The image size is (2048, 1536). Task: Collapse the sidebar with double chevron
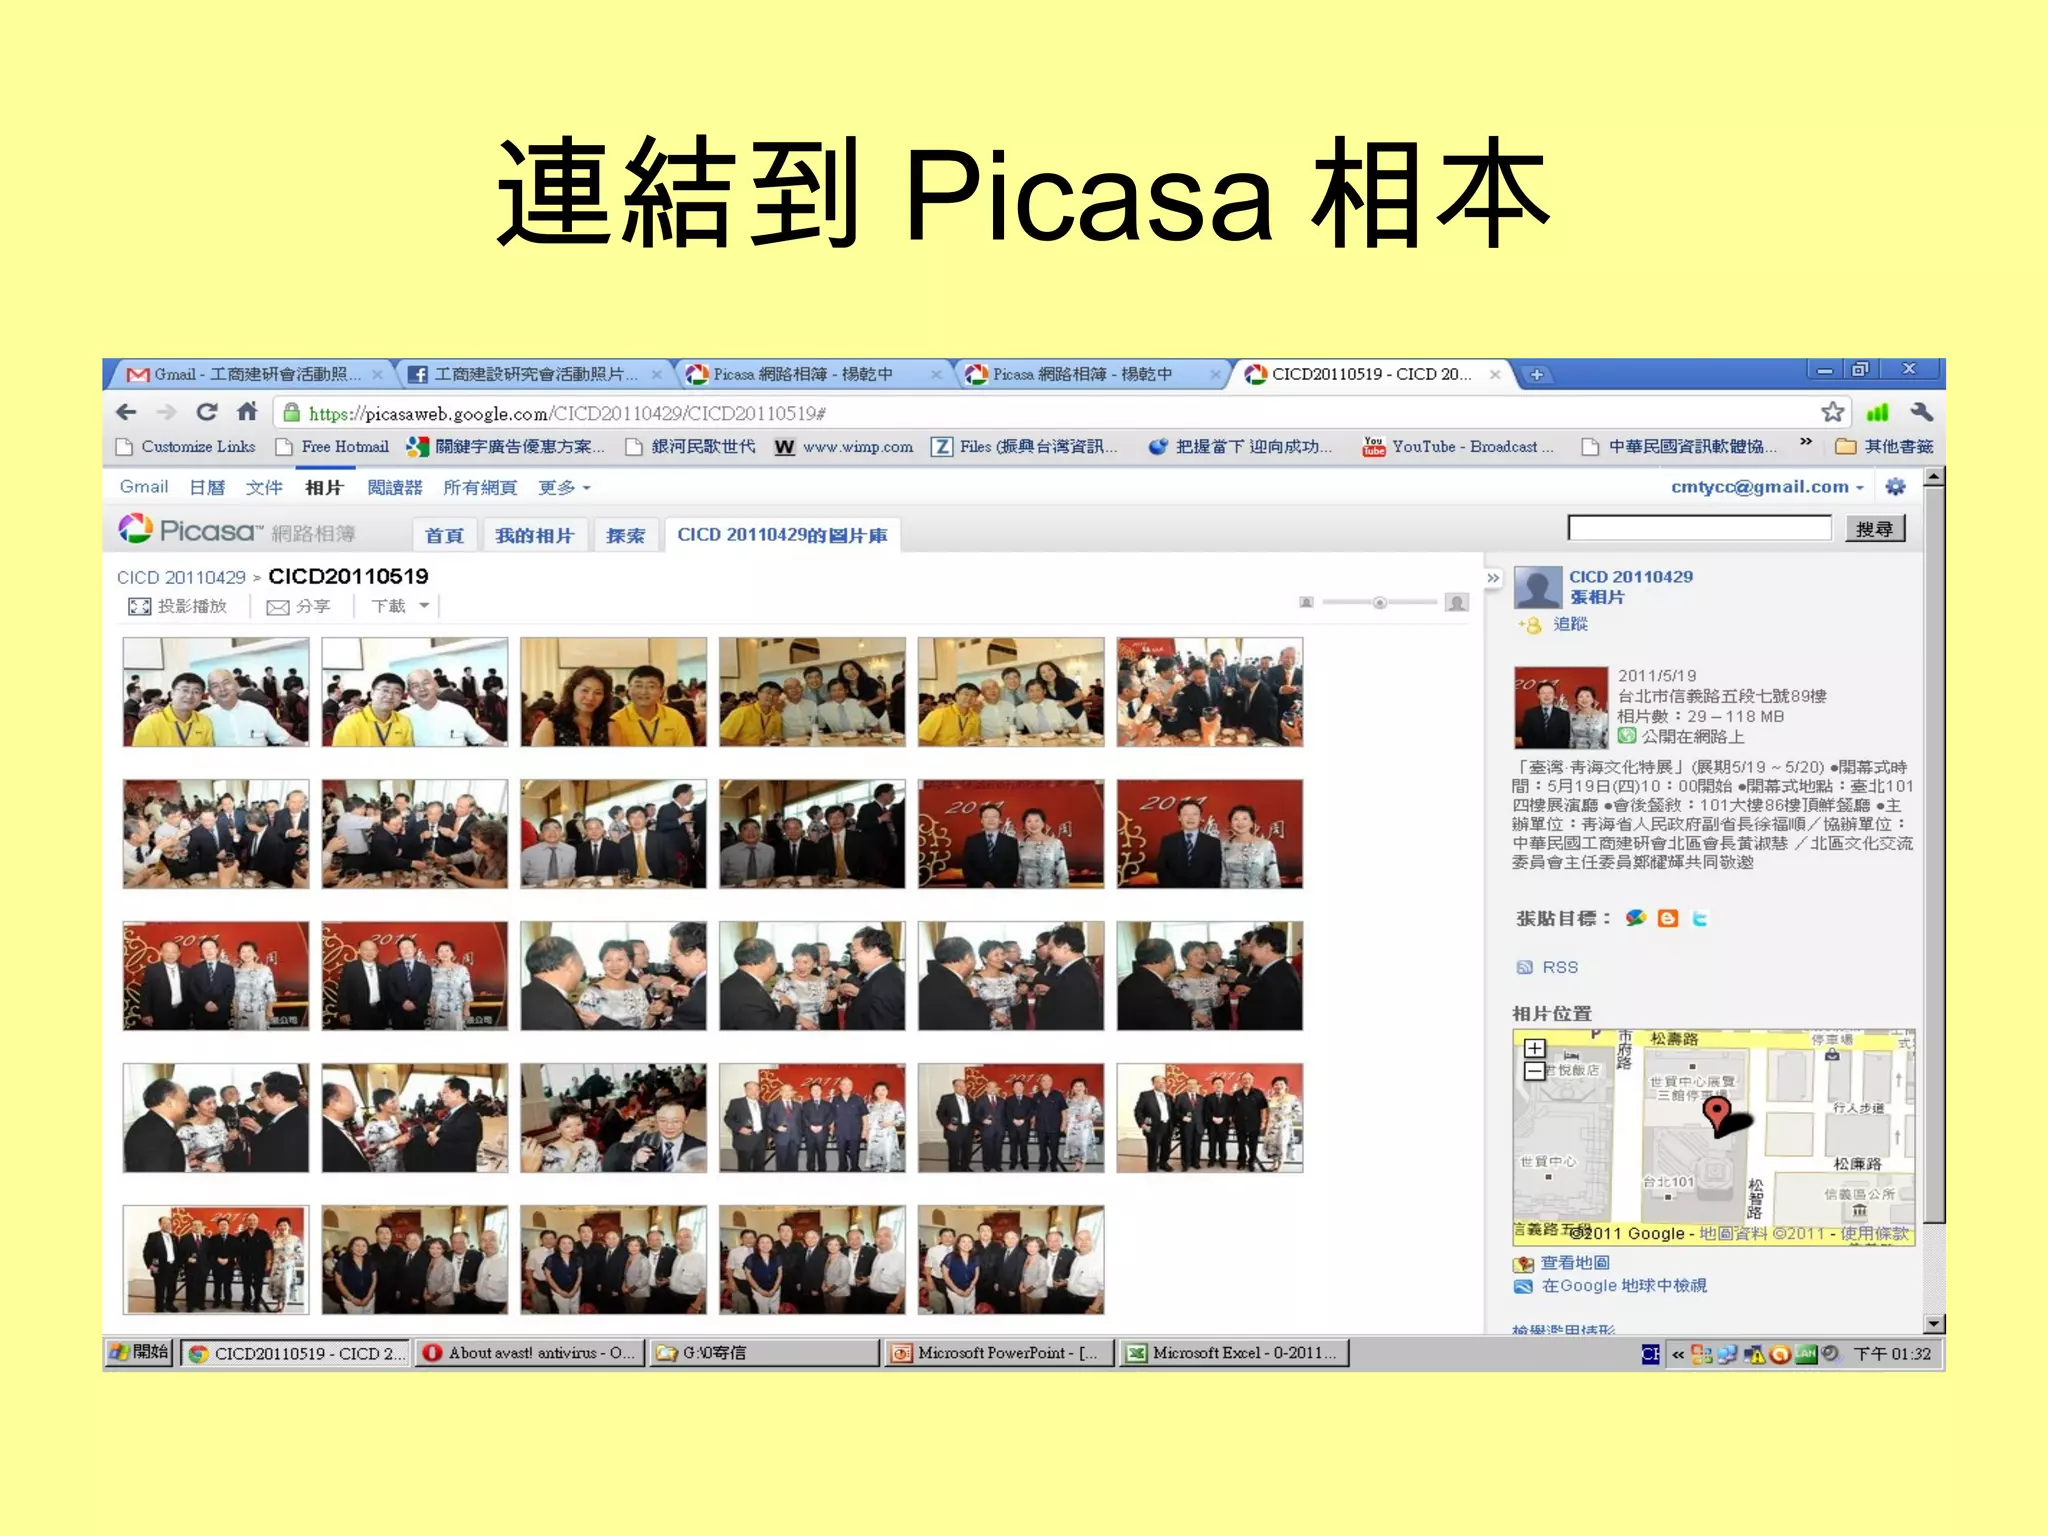coord(1493,578)
